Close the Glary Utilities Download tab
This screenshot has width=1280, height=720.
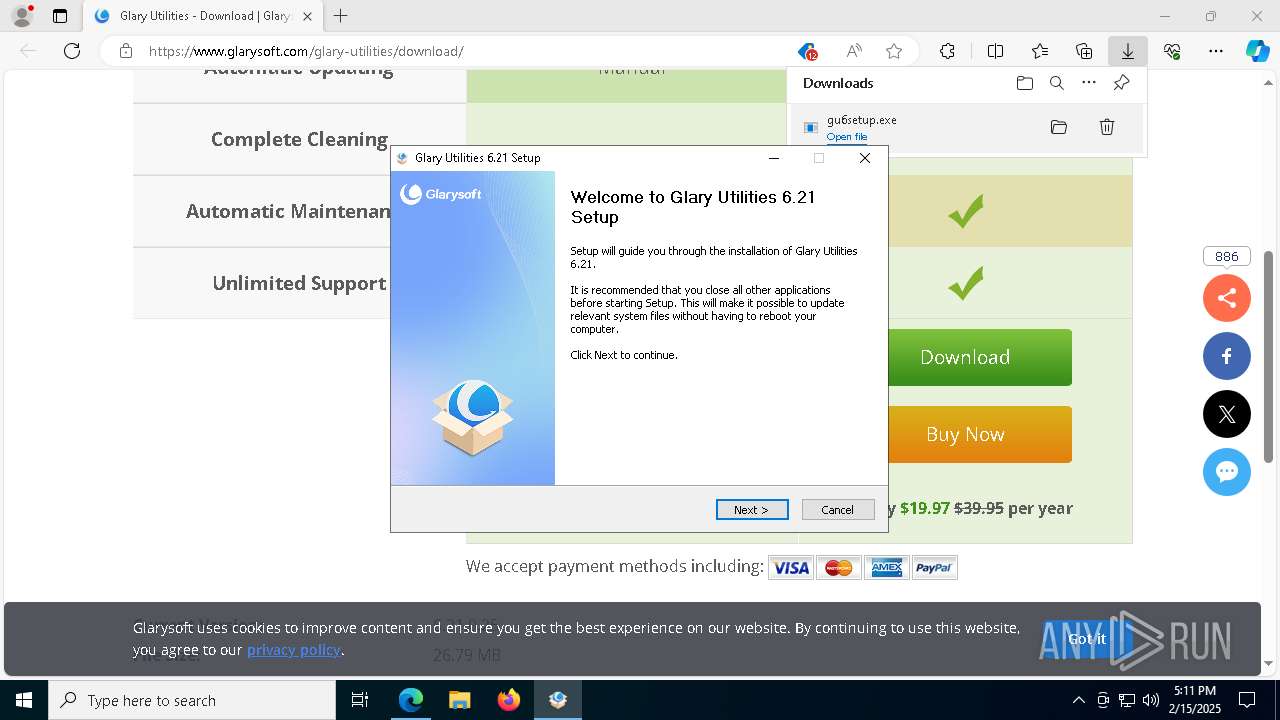click(x=307, y=16)
